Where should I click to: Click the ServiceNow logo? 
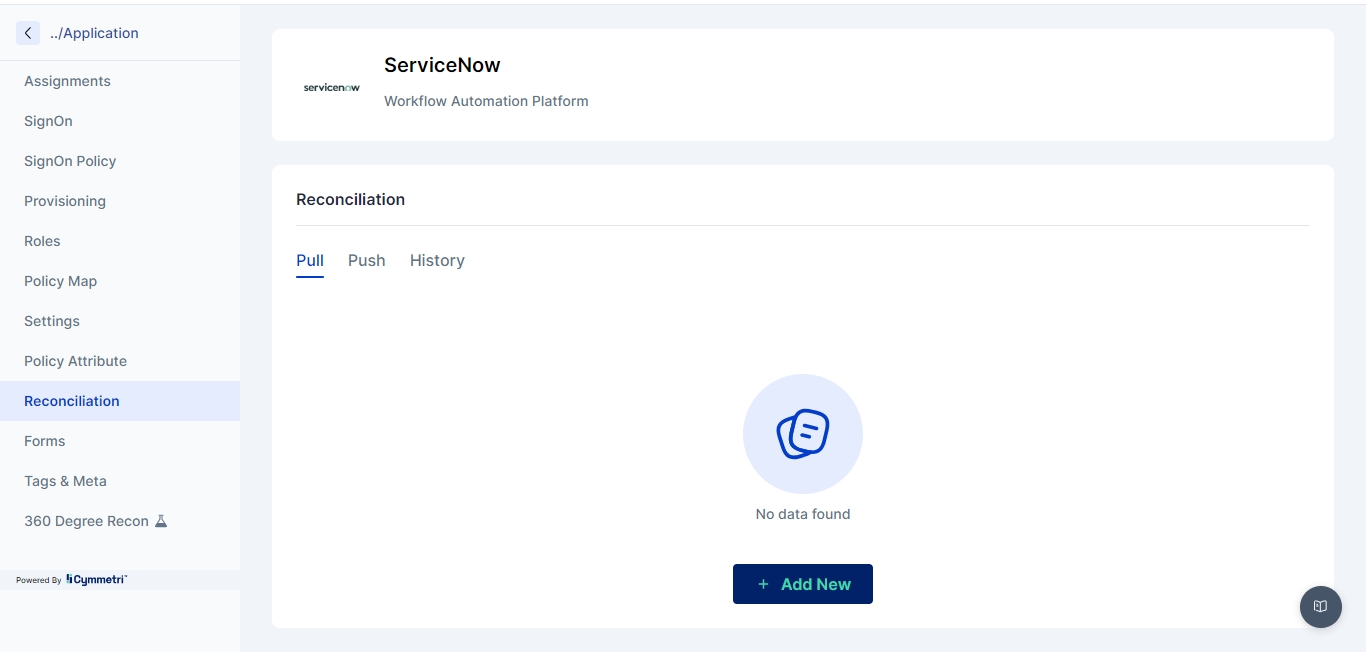click(x=331, y=87)
